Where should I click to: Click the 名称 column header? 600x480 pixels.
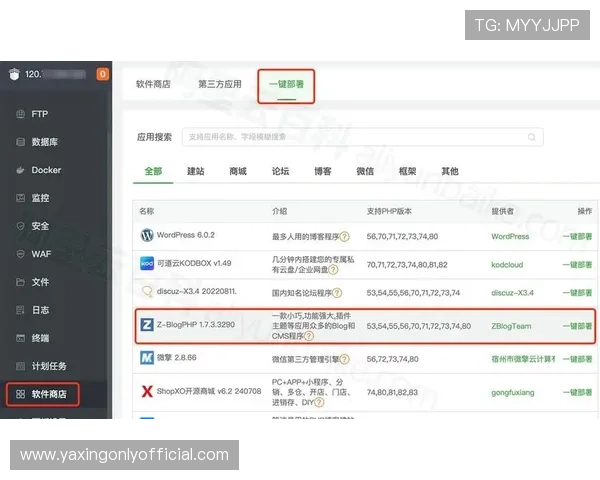147,211
